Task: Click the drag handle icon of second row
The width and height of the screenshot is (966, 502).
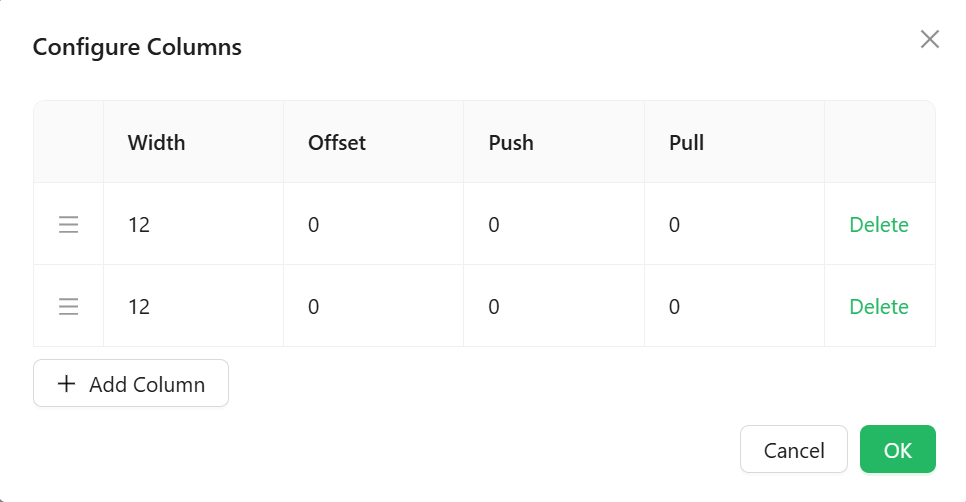Action: pyautogui.click(x=68, y=307)
